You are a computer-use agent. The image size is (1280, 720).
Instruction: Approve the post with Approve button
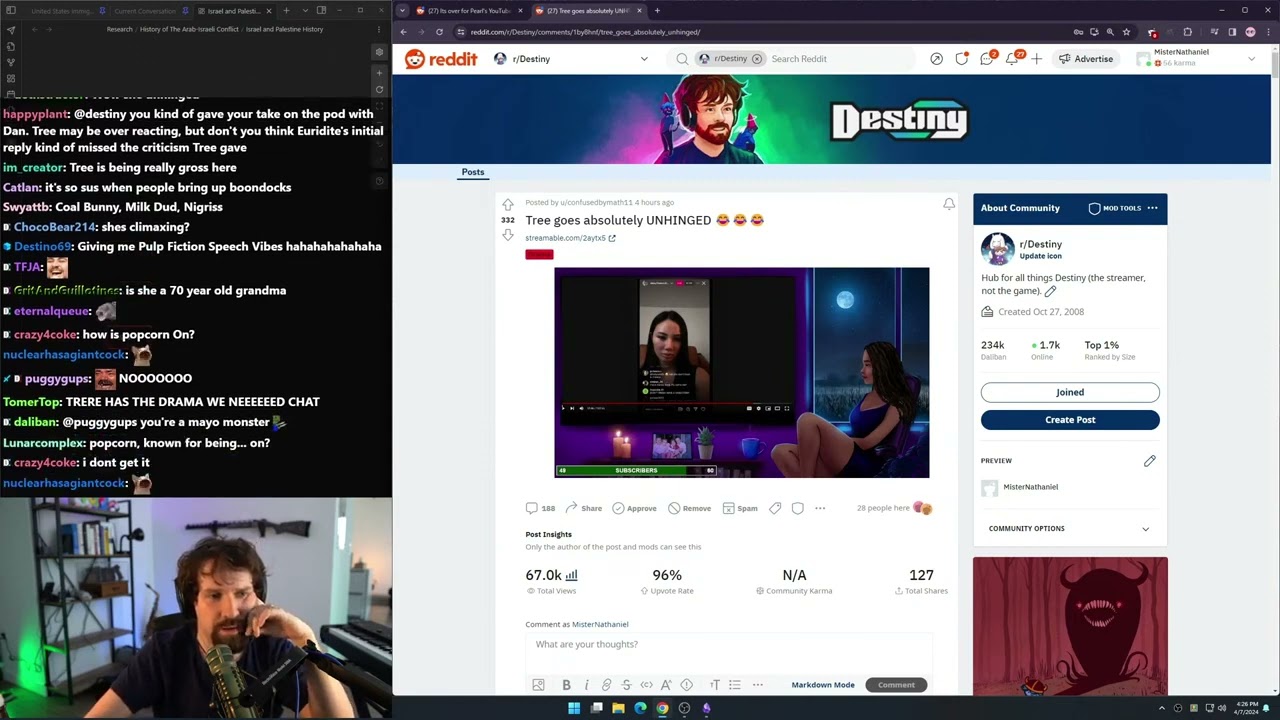click(x=634, y=508)
